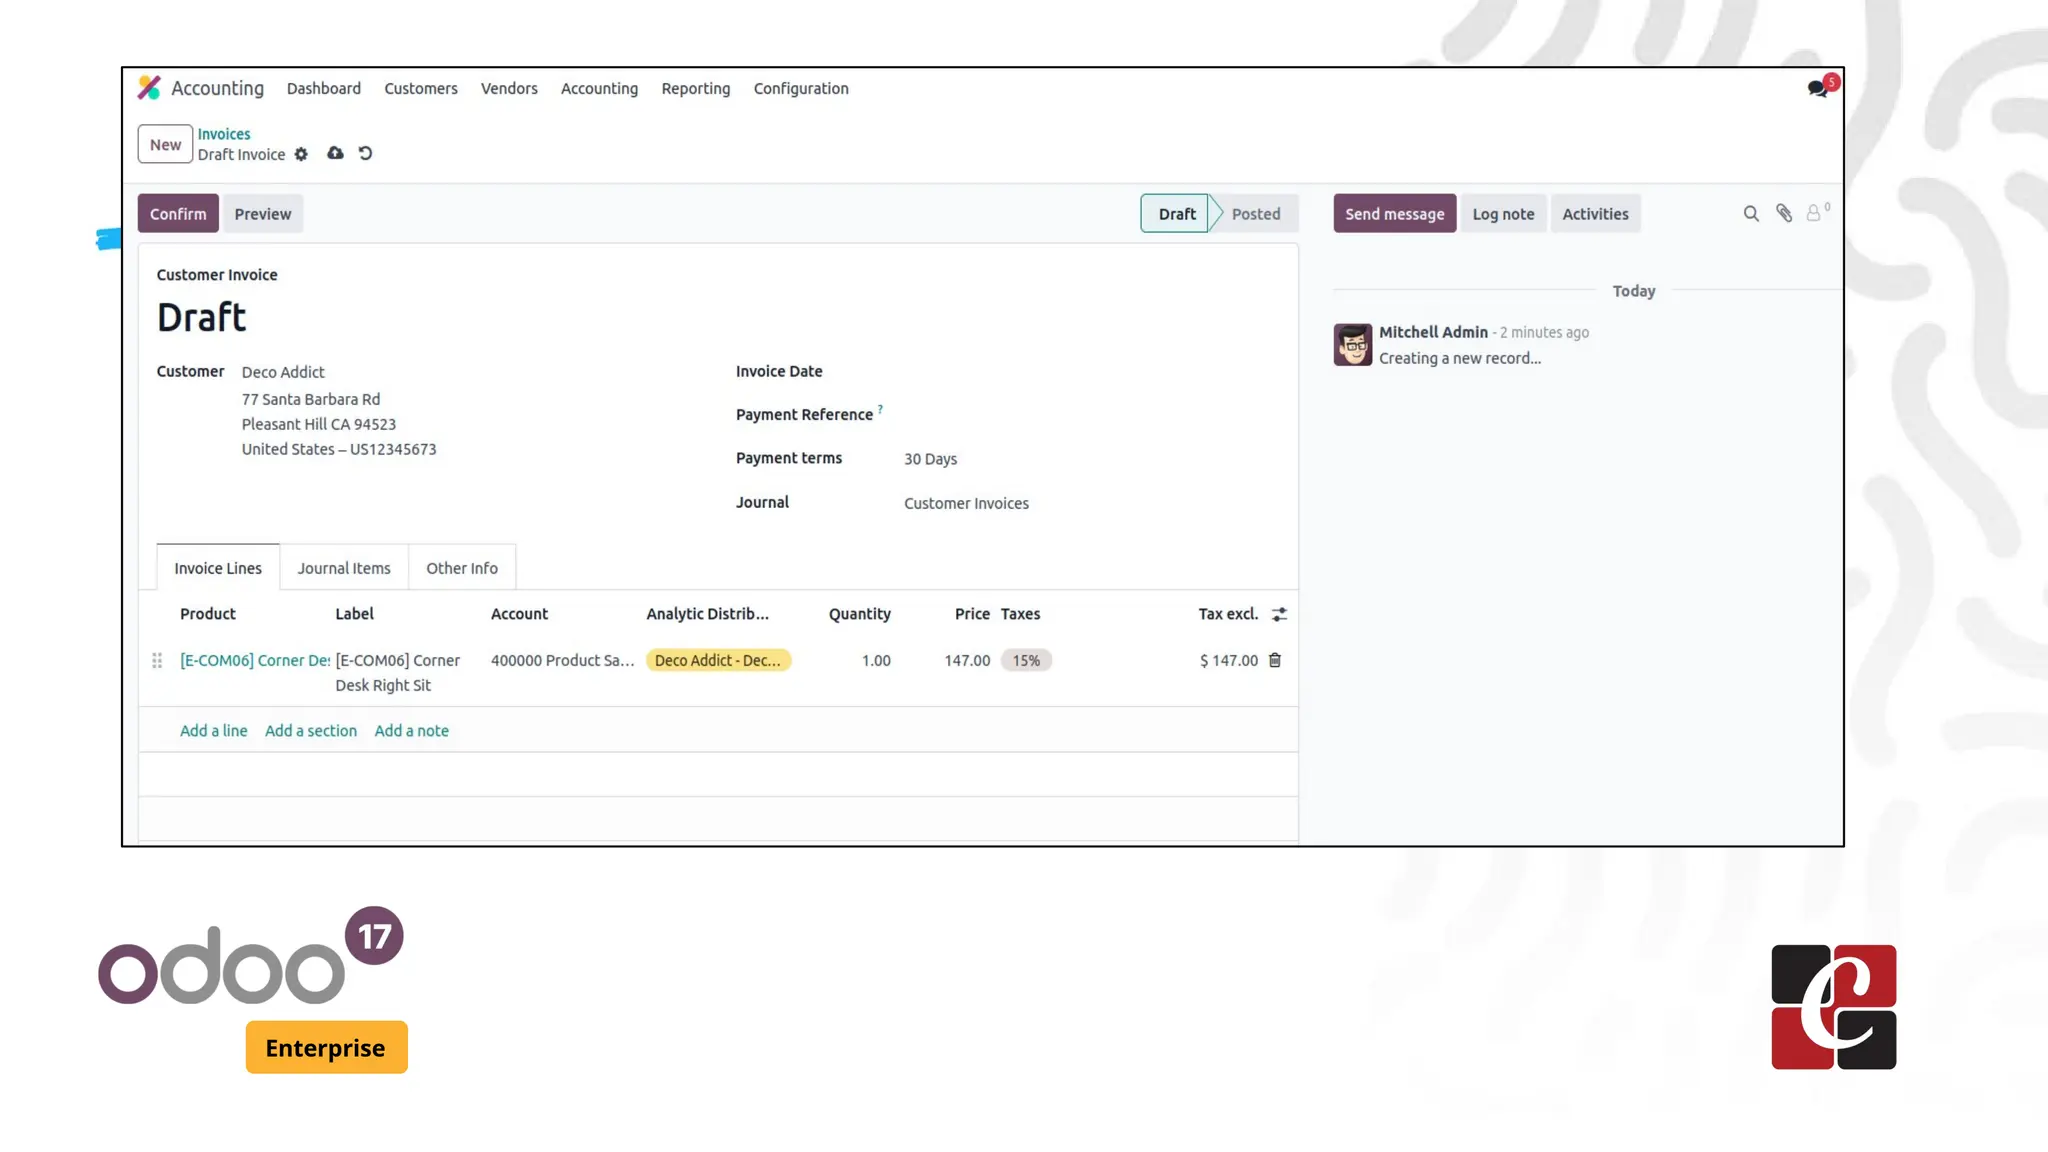Open the chat messages icon with badge

pos(1817,88)
